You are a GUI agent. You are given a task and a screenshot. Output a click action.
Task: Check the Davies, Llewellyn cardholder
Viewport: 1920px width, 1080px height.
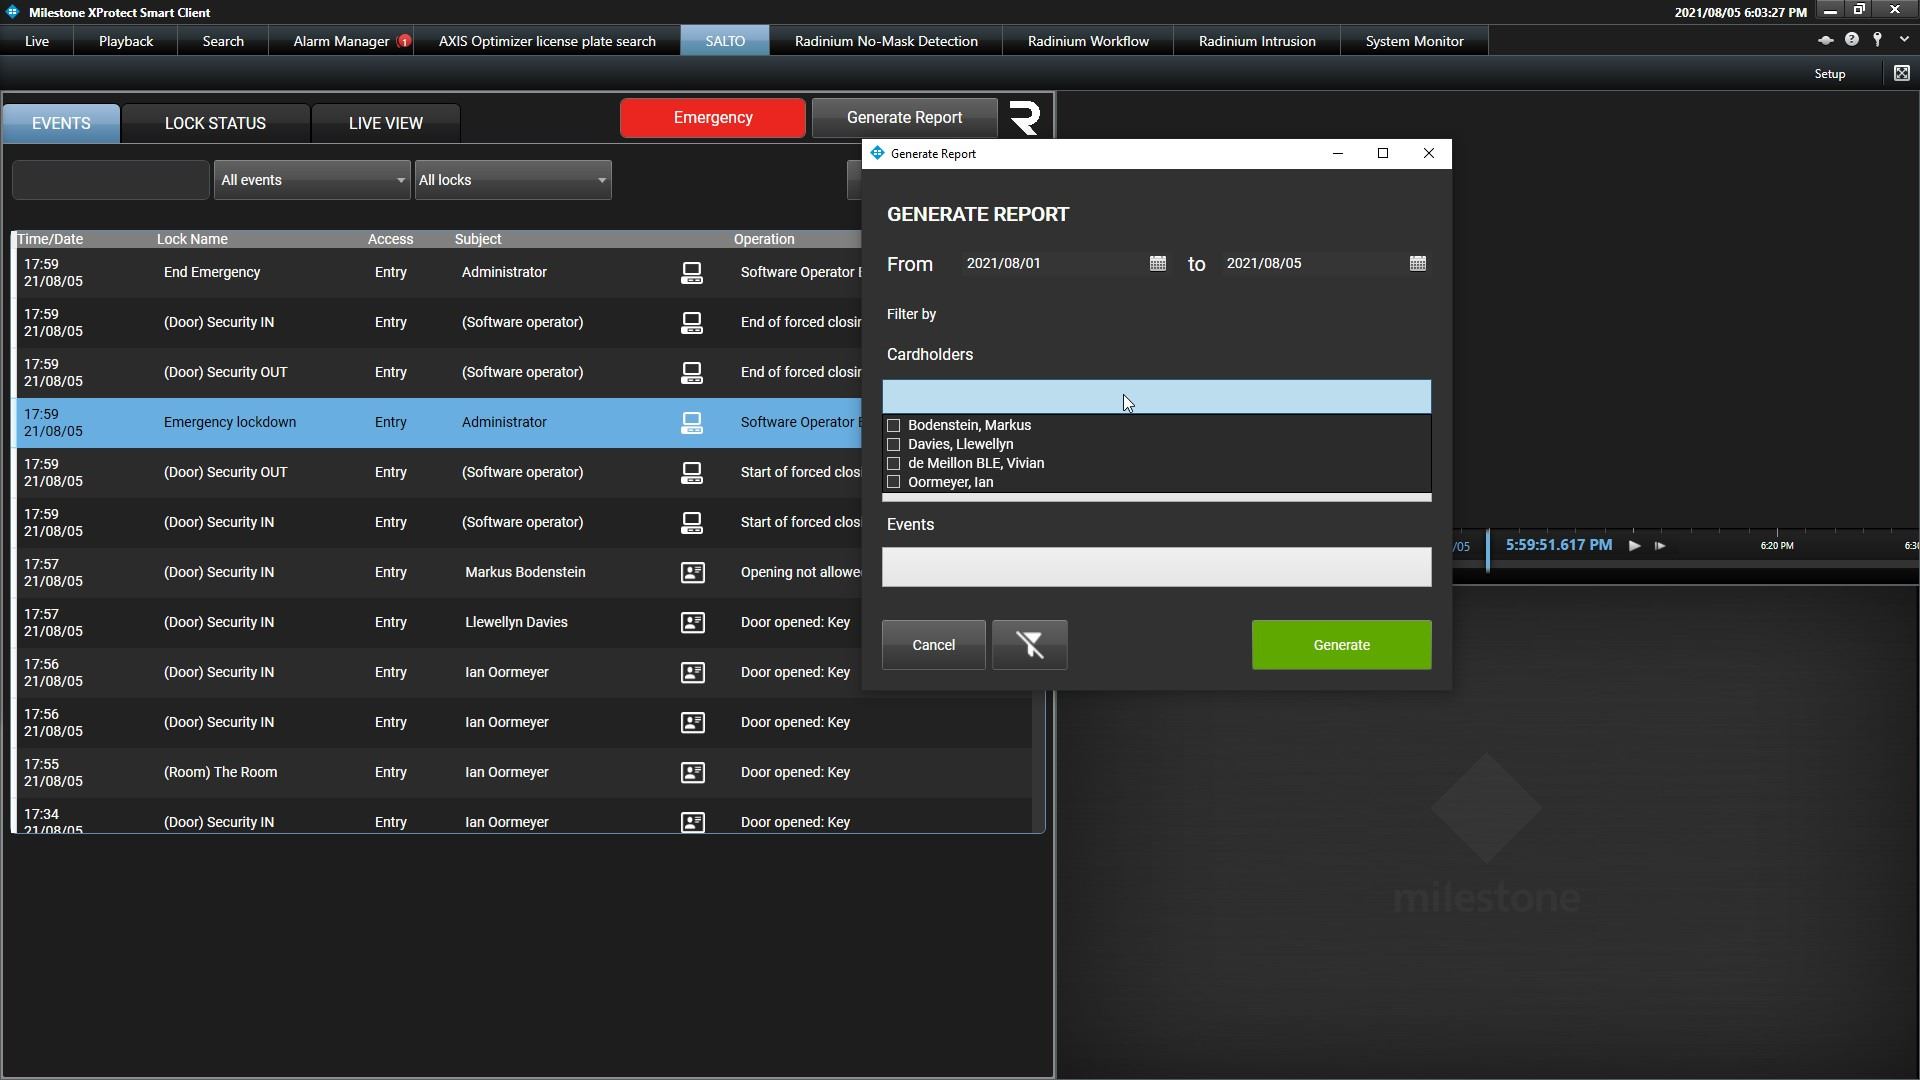pyautogui.click(x=894, y=445)
